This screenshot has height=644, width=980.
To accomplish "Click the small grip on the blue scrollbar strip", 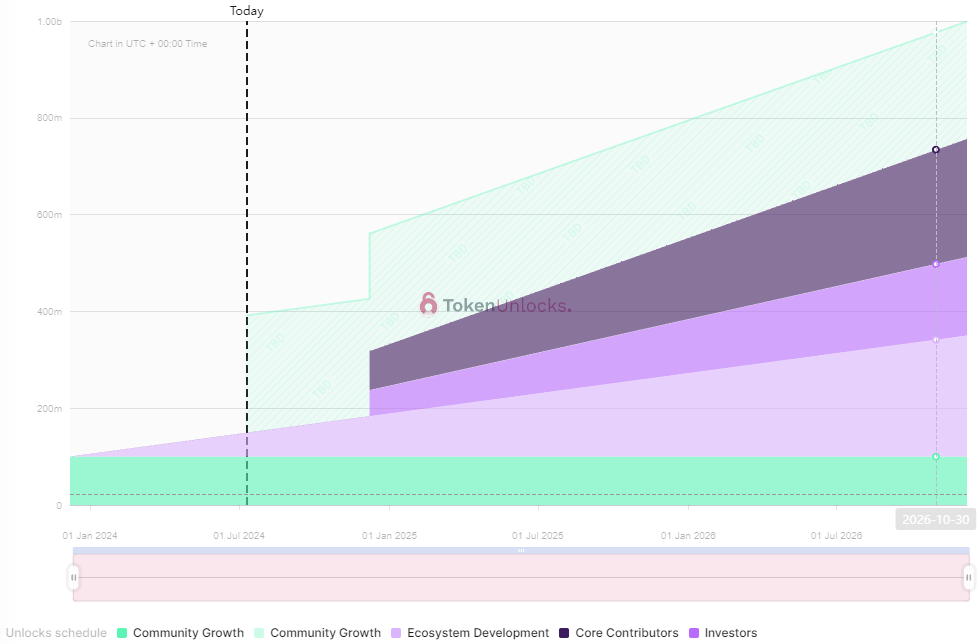I will click(x=521, y=551).
